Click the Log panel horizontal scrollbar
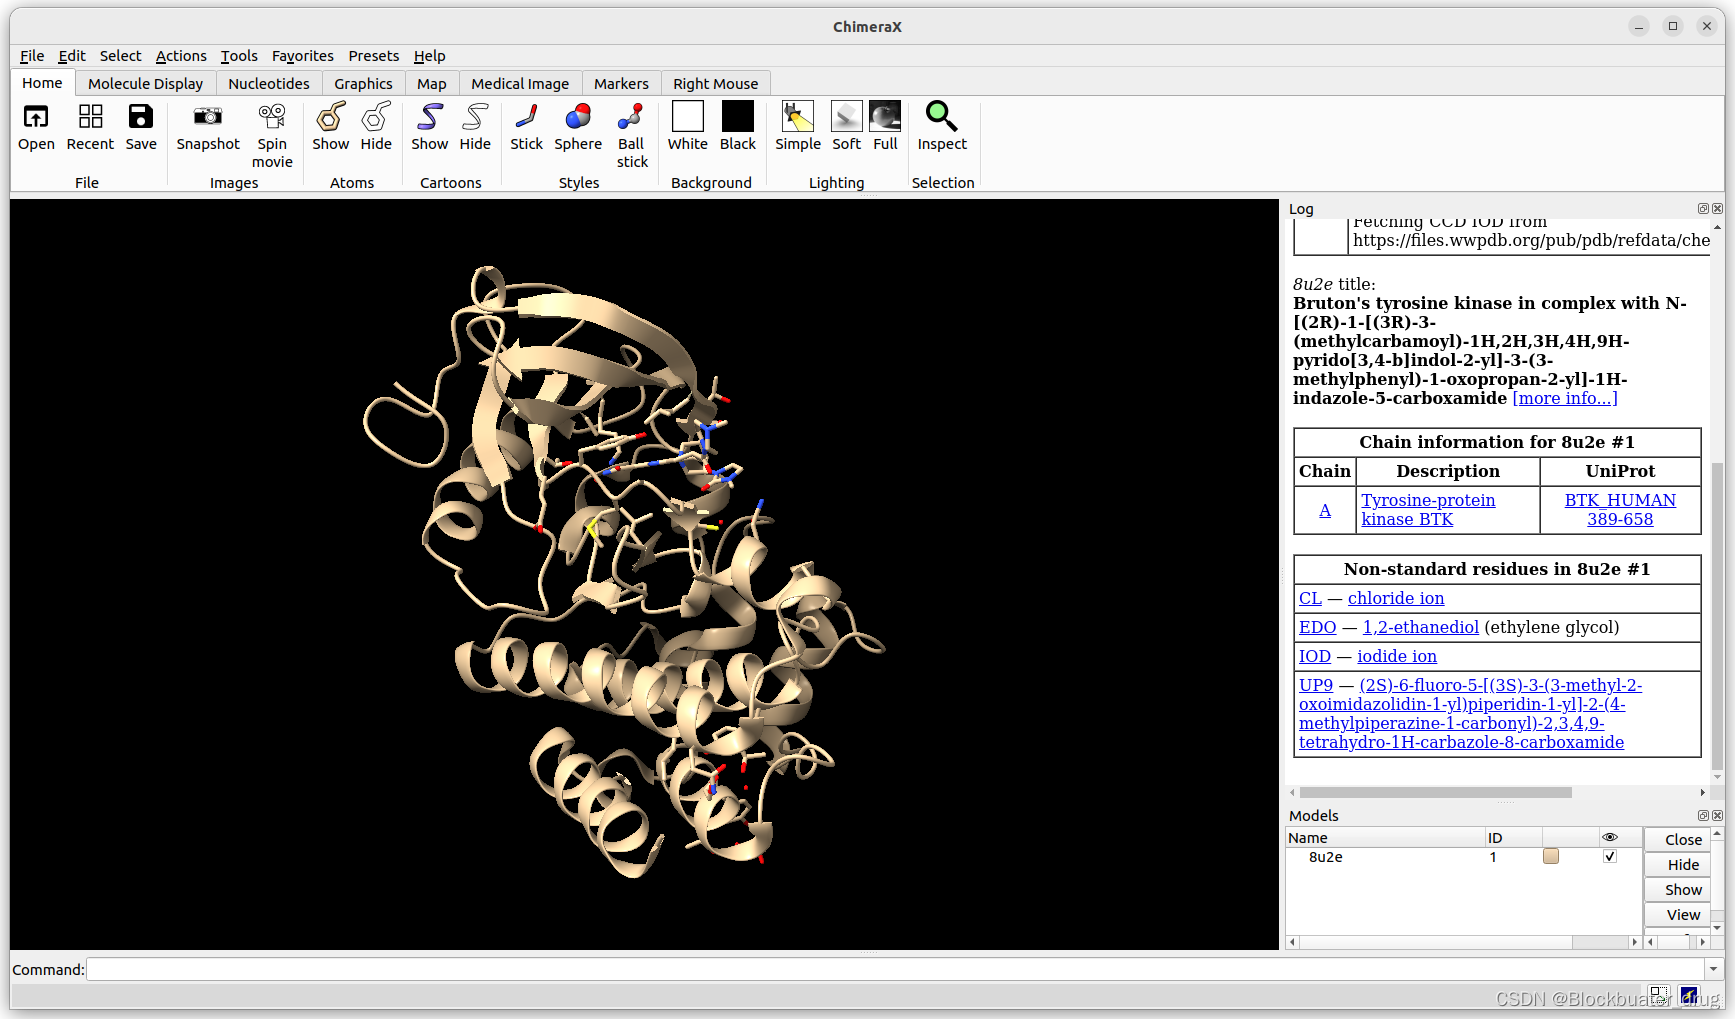Image resolution: width=1735 pixels, height=1019 pixels. point(1436,792)
